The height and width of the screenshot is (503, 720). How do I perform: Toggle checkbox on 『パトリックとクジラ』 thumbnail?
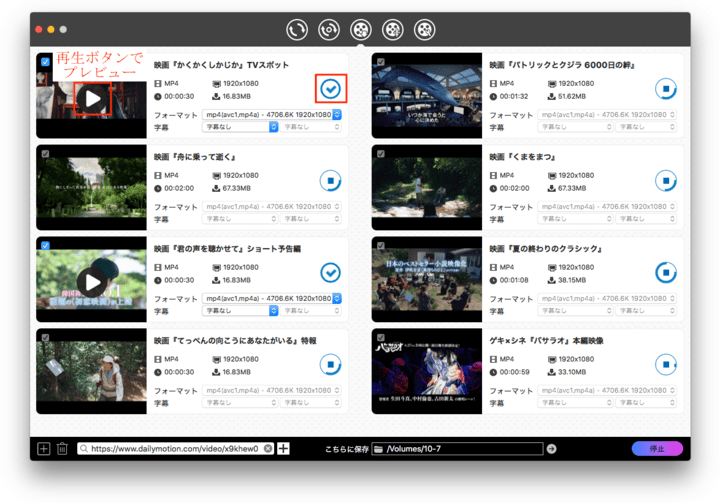click(x=381, y=62)
